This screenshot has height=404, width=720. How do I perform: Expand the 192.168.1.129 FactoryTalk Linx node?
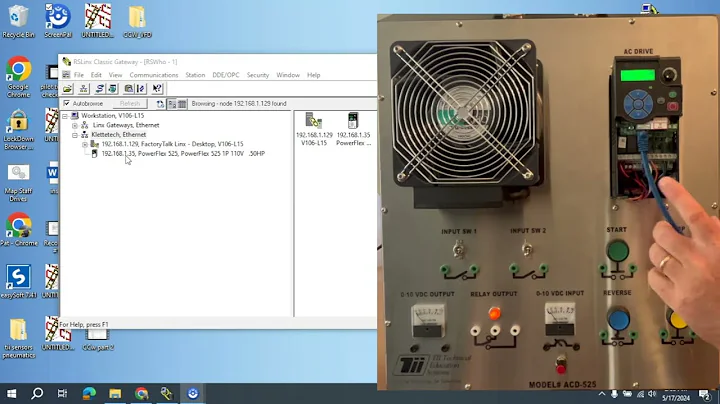[x=85, y=145]
